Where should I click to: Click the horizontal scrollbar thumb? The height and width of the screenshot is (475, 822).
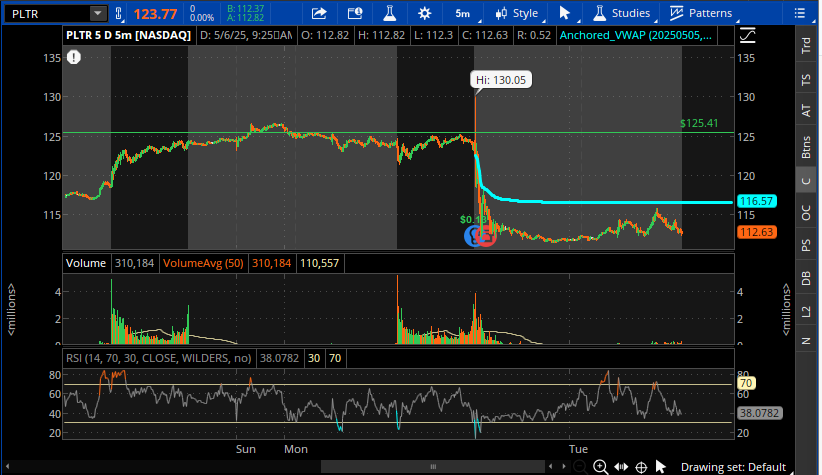pyautogui.click(x=433, y=467)
